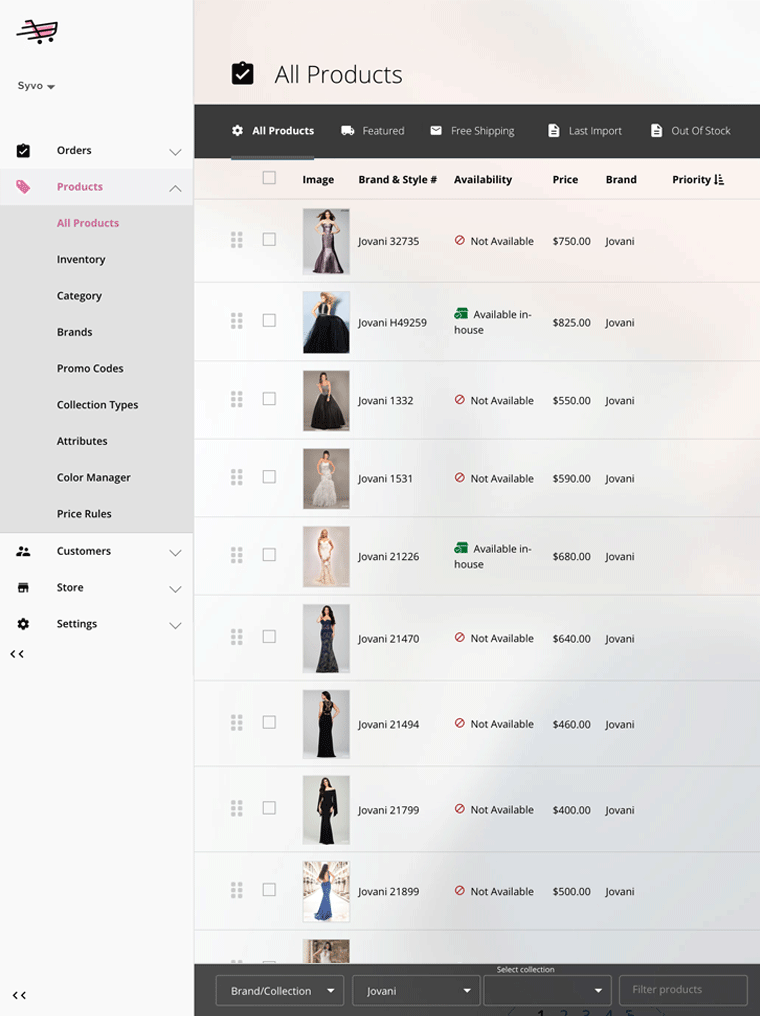Open the Brands sidebar link

tap(75, 332)
